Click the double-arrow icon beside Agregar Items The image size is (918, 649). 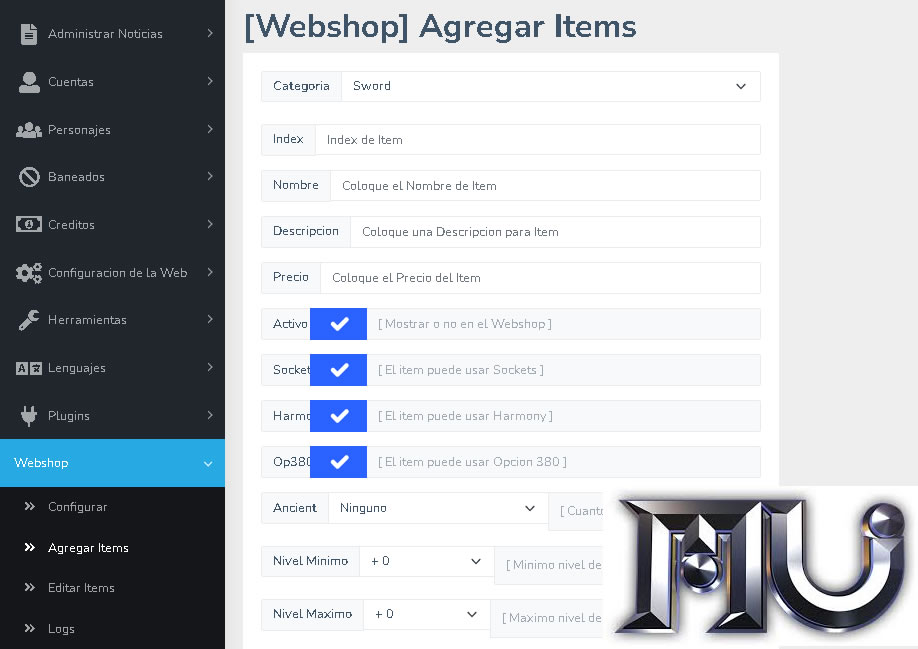30,547
